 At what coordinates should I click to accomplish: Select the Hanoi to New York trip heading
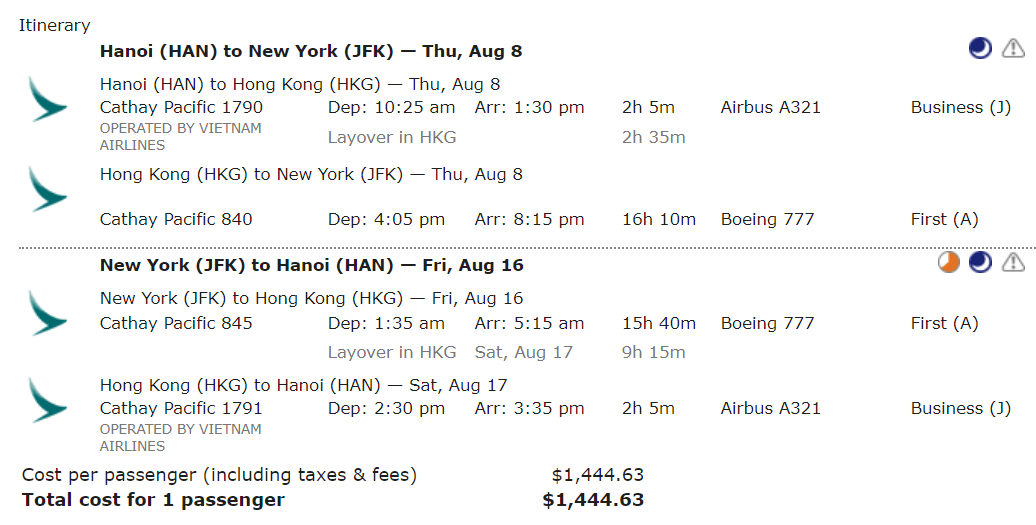(x=311, y=51)
